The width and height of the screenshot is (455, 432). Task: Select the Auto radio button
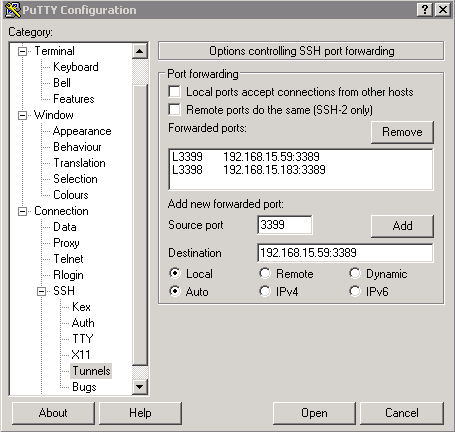tap(175, 291)
